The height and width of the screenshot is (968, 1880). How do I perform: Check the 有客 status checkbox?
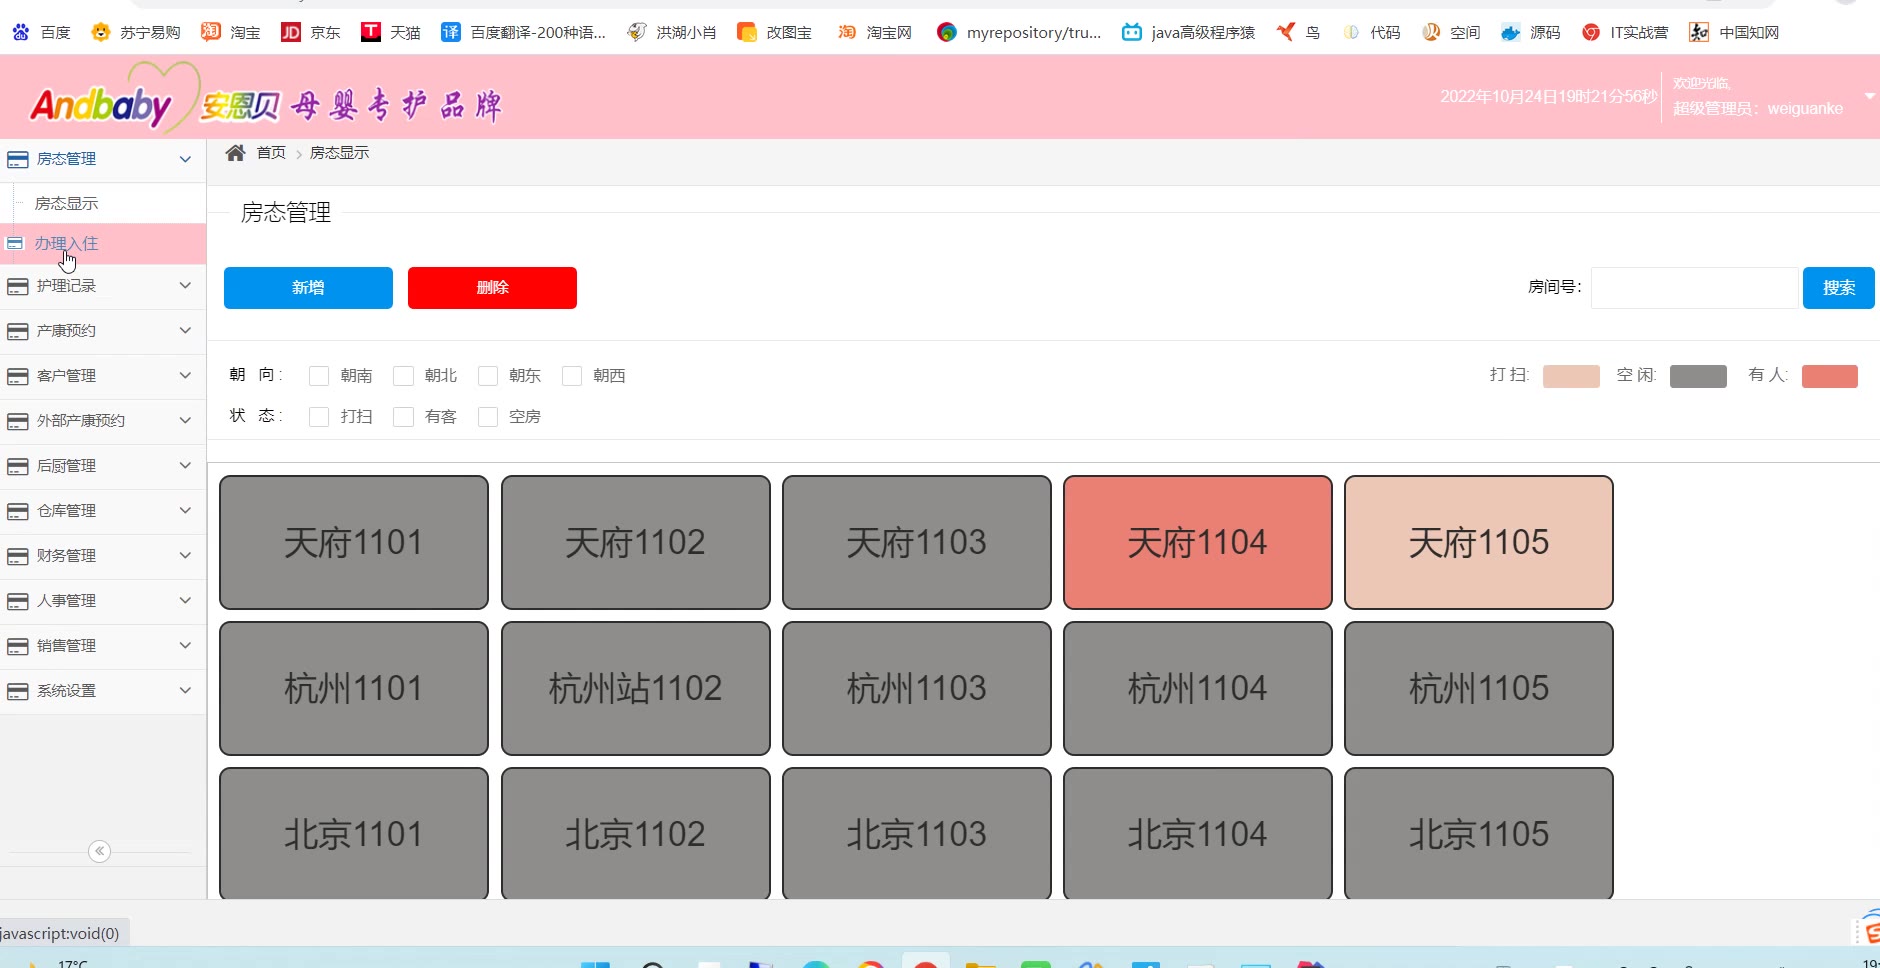point(403,416)
